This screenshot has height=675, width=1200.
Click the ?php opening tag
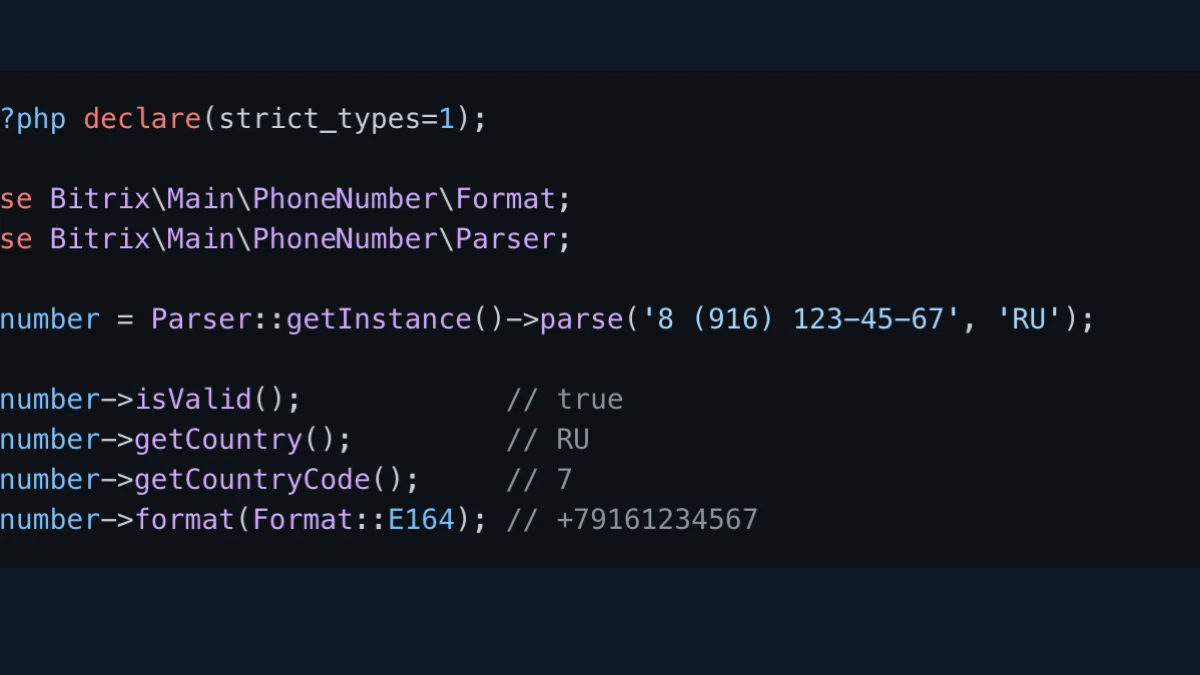[33, 120]
